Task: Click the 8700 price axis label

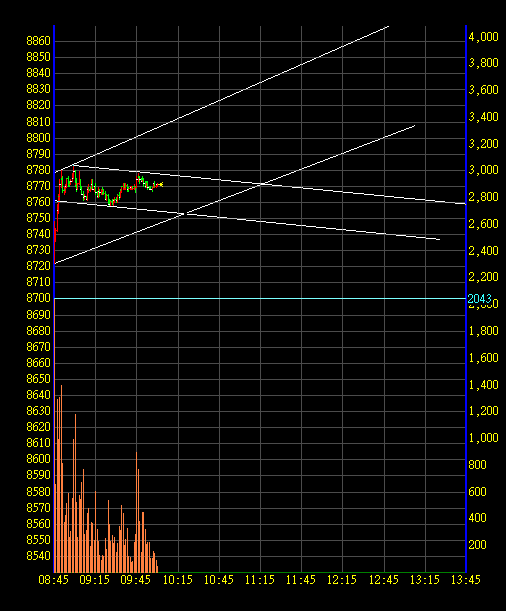Action: tap(39, 298)
